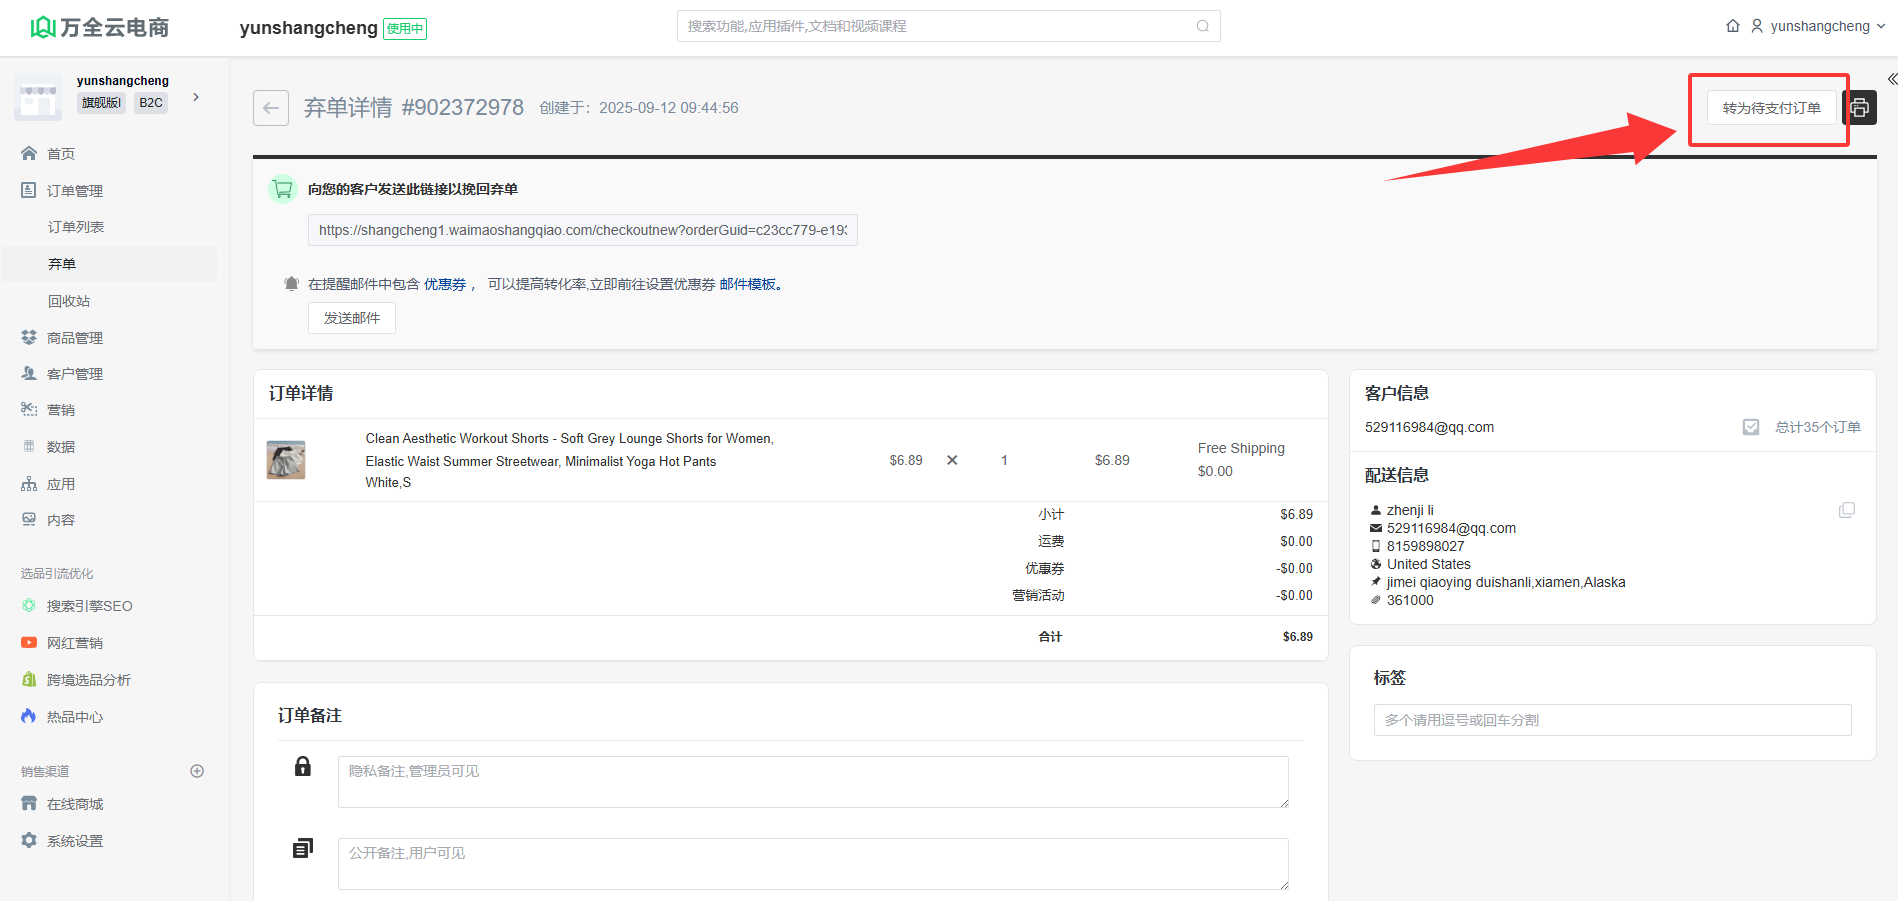
Task: Add sales channel with plus icon
Action: [197, 771]
